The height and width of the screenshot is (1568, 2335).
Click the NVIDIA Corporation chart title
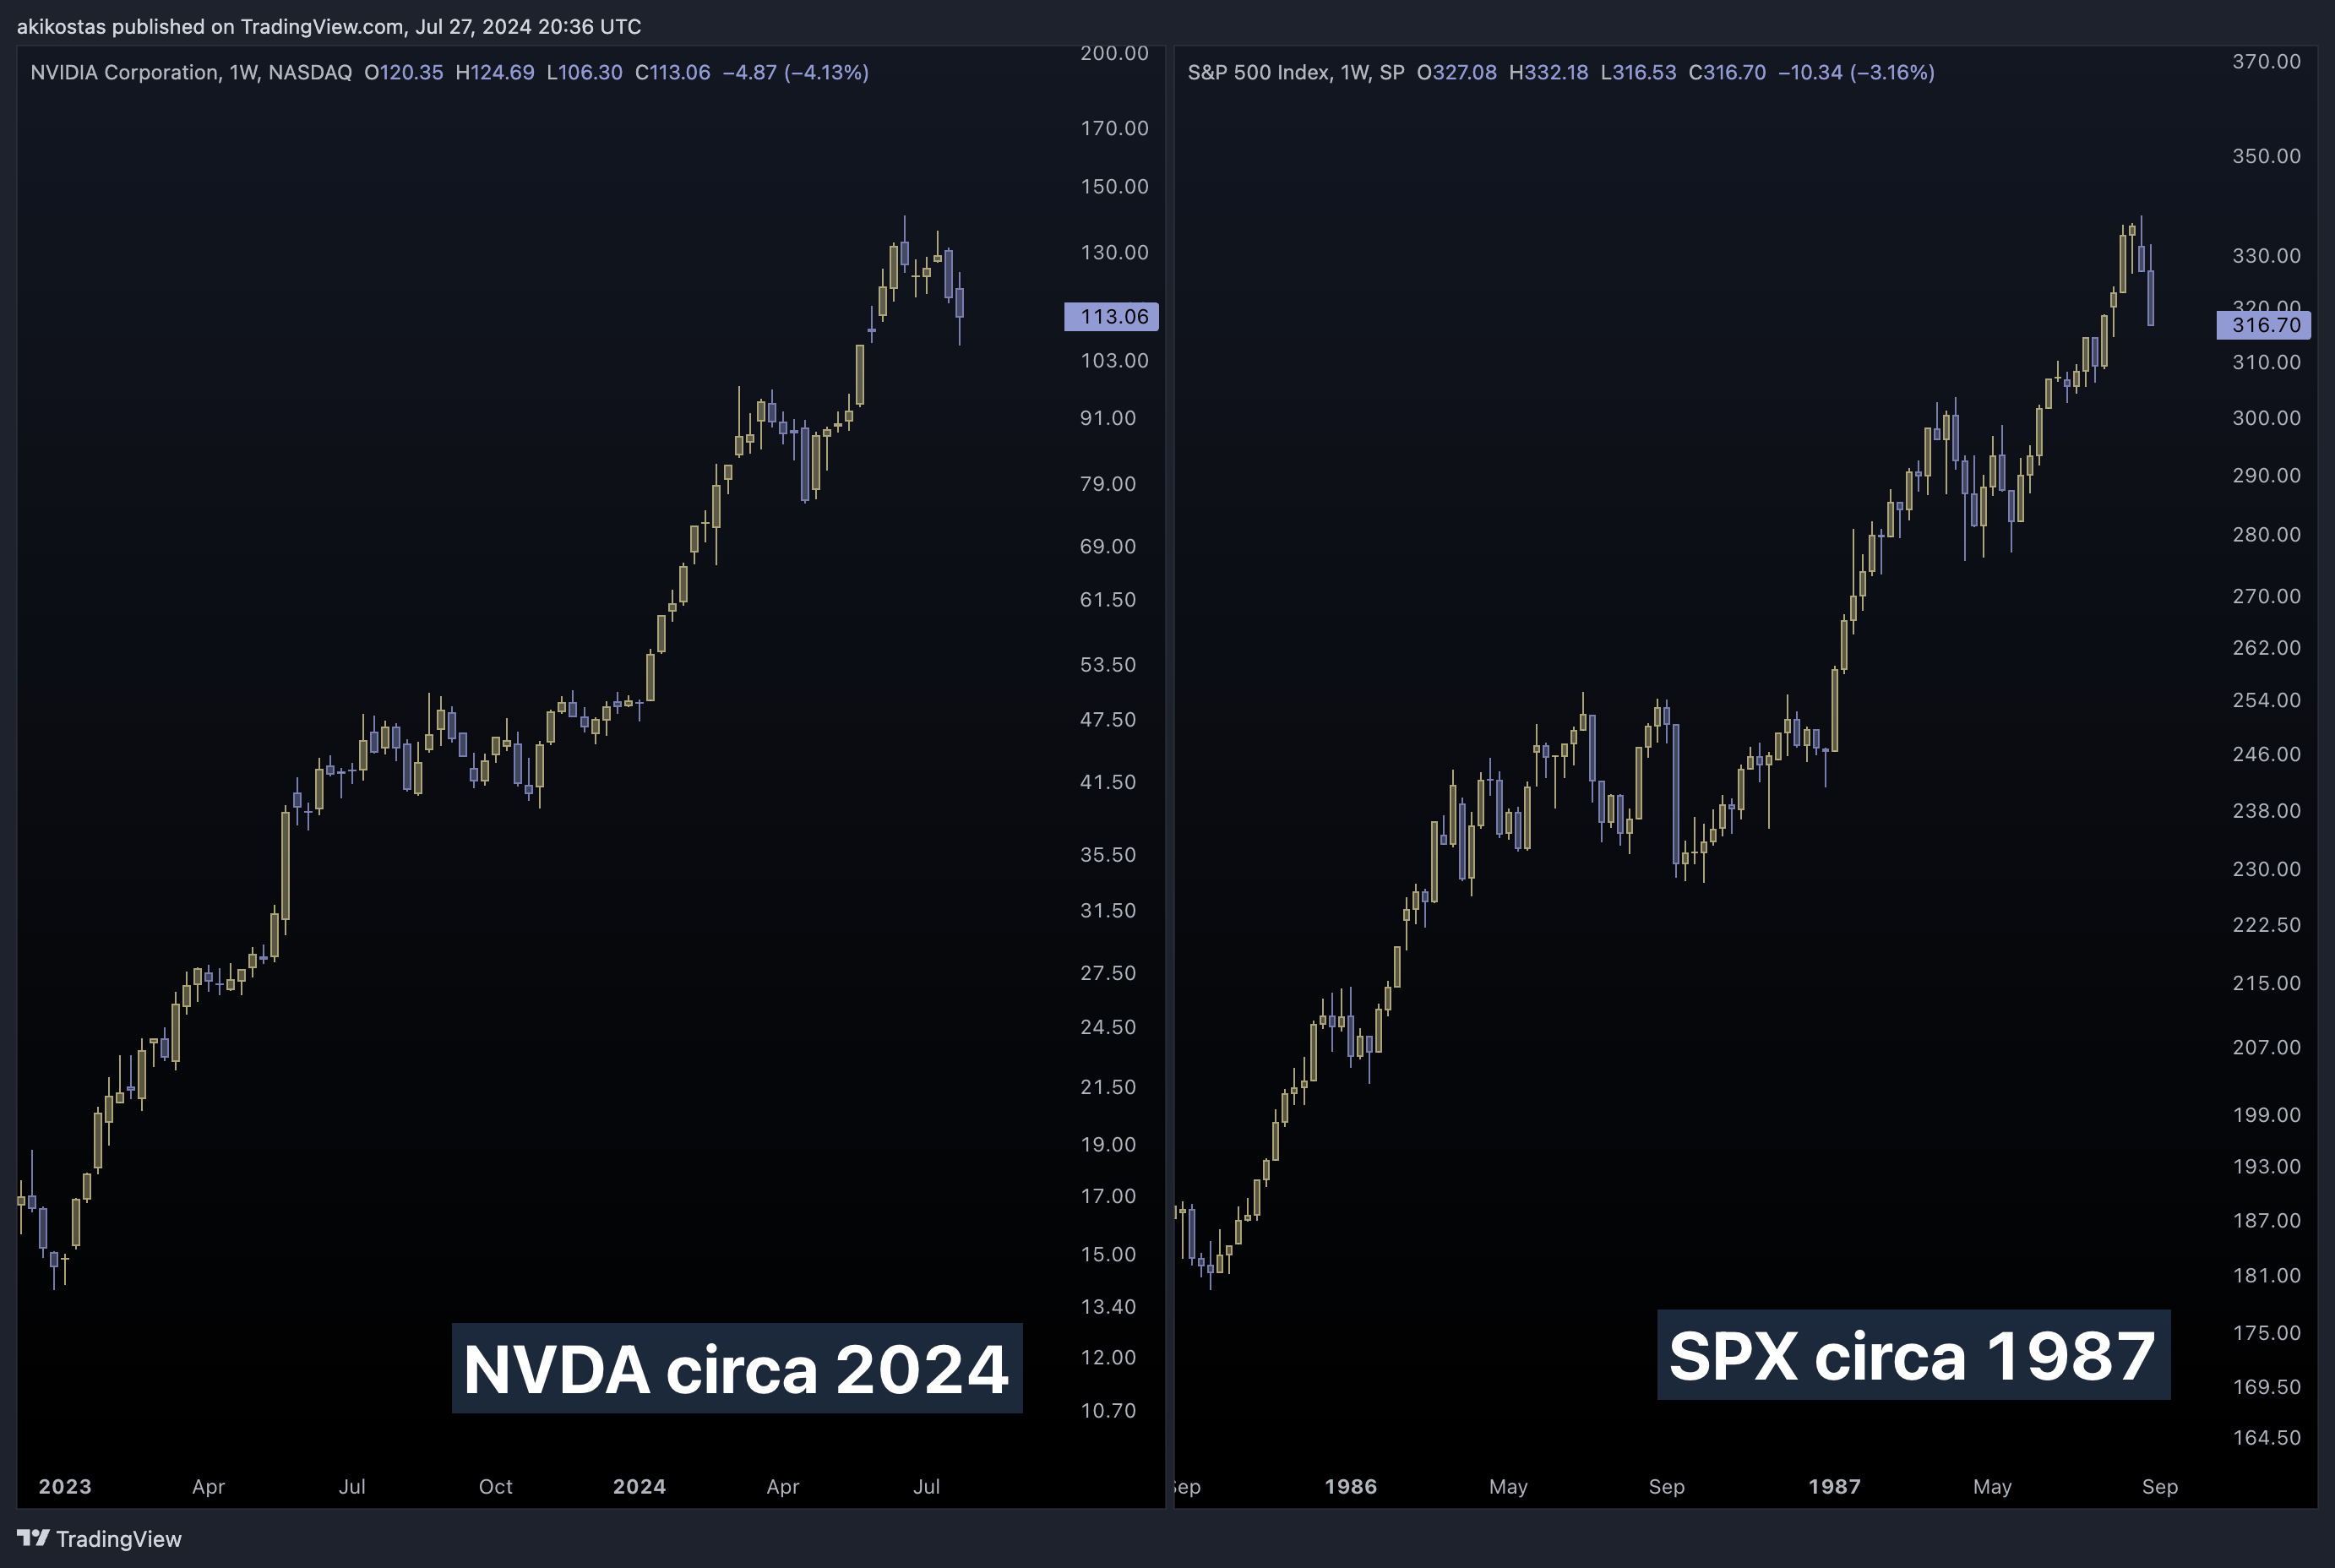[x=191, y=72]
